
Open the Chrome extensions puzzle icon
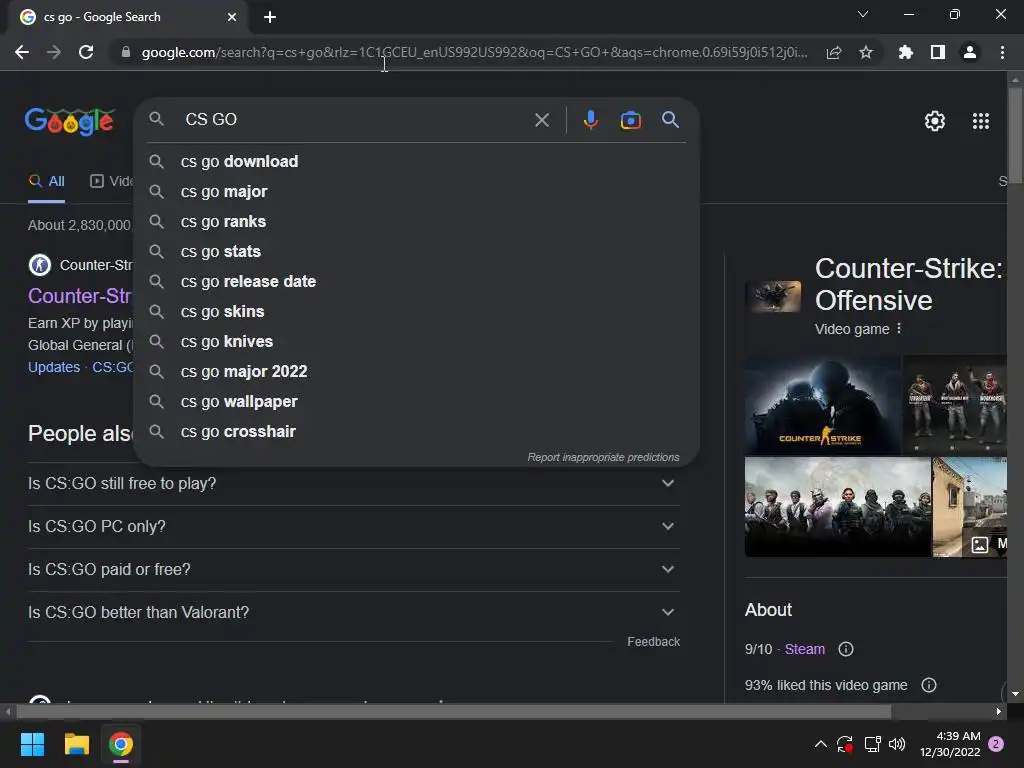tap(906, 52)
